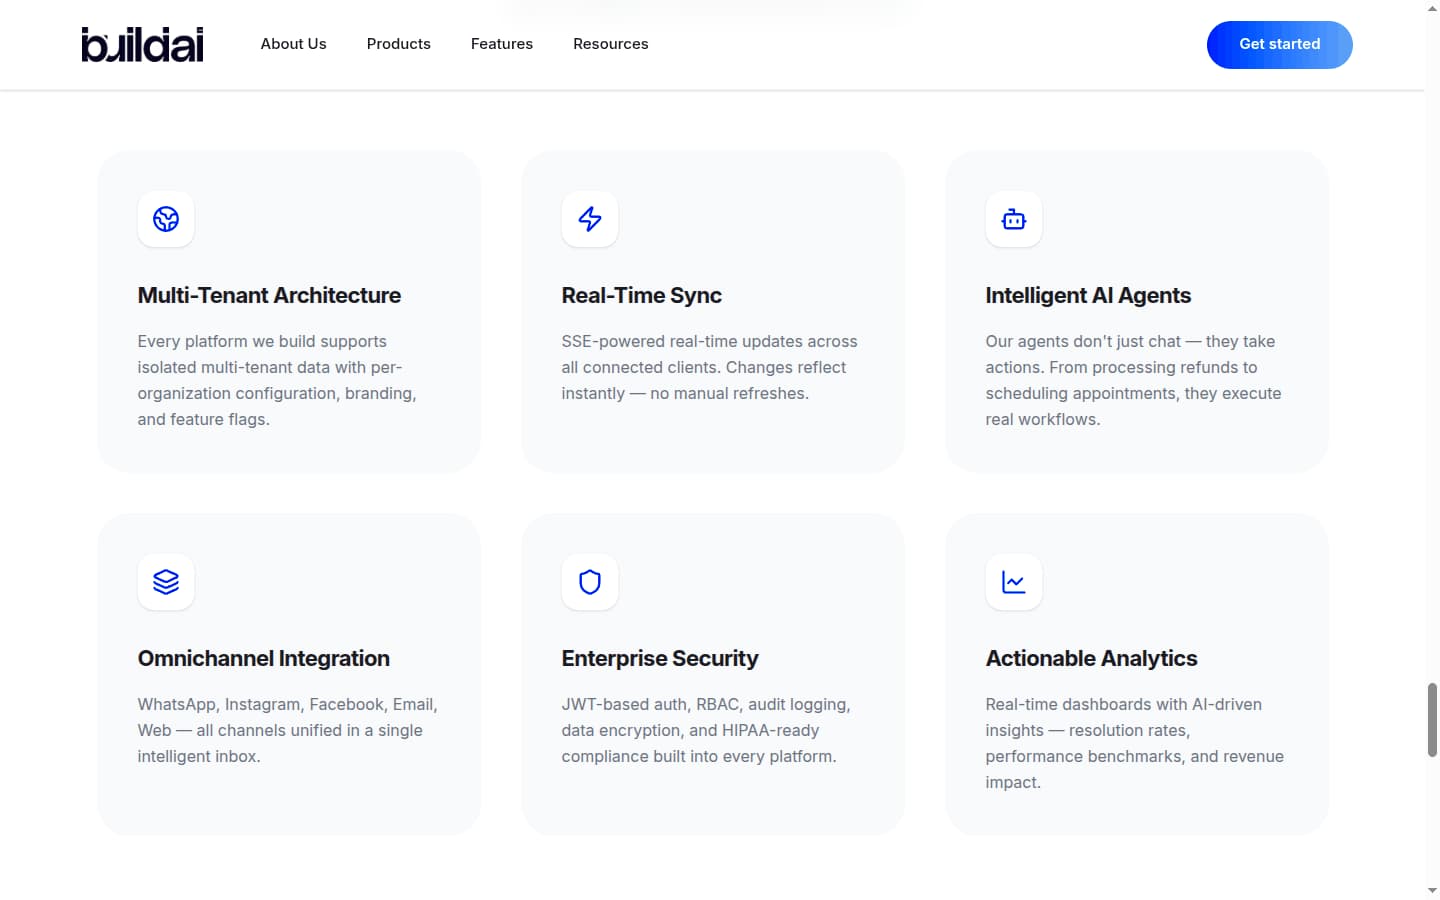Open the Resources menu item
This screenshot has height=900, width=1440.
611,44
